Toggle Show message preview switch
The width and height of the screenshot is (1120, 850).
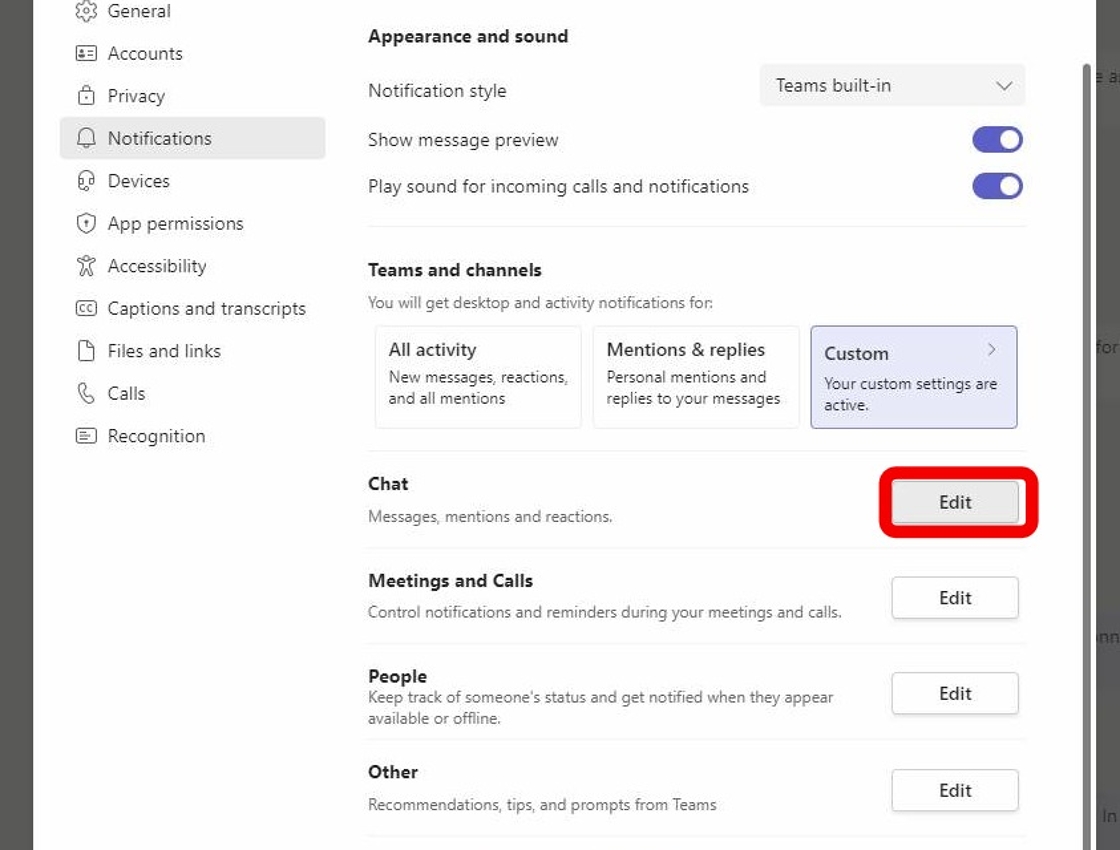pyautogui.click(x=997, y=140)
